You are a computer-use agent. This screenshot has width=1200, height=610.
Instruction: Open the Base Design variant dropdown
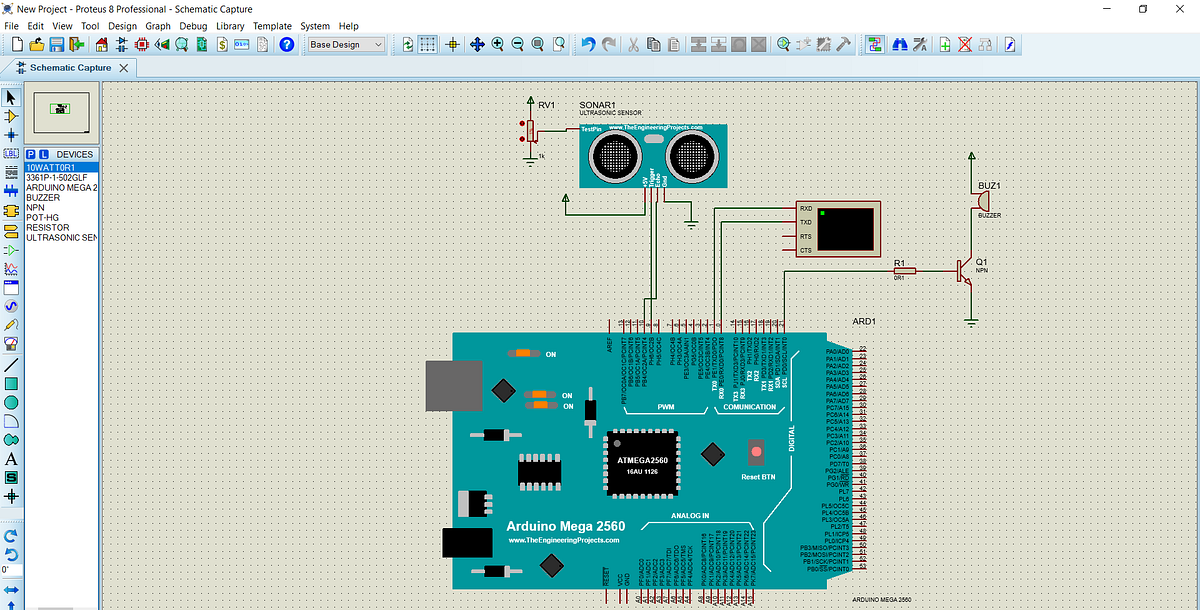tap(346, 45)
